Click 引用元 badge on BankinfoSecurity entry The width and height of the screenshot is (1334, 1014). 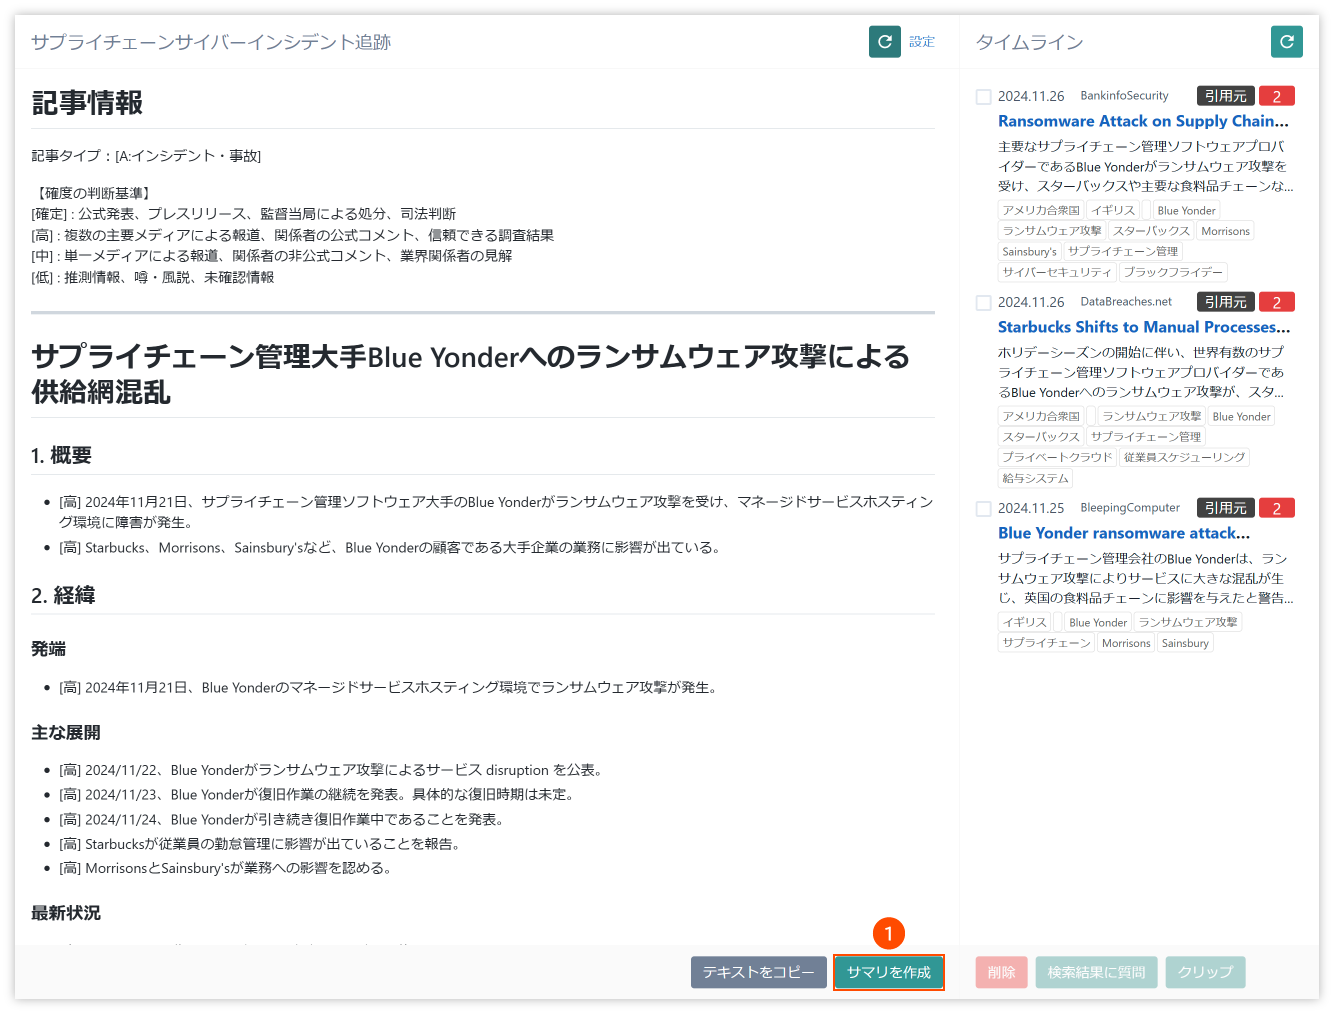[1226, 96]
